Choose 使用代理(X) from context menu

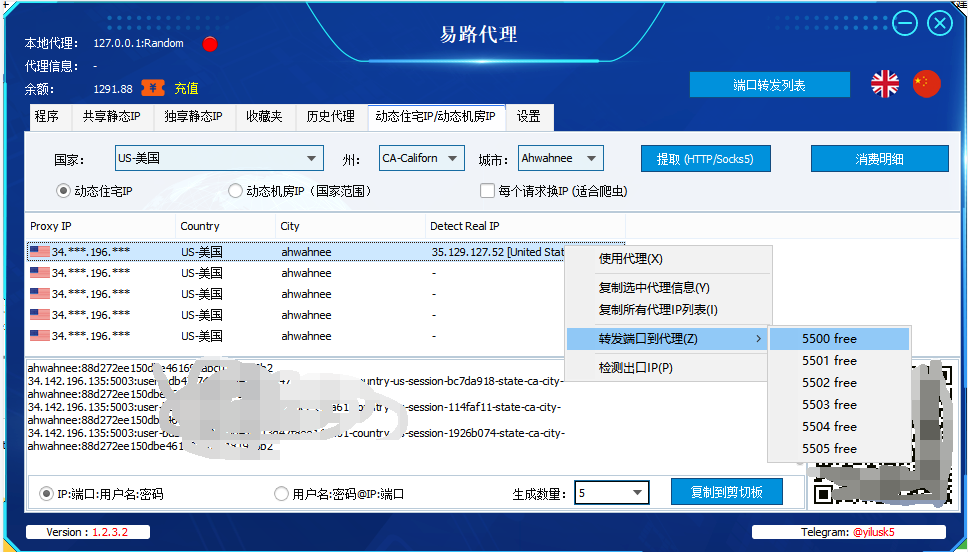tap(668, 259)
